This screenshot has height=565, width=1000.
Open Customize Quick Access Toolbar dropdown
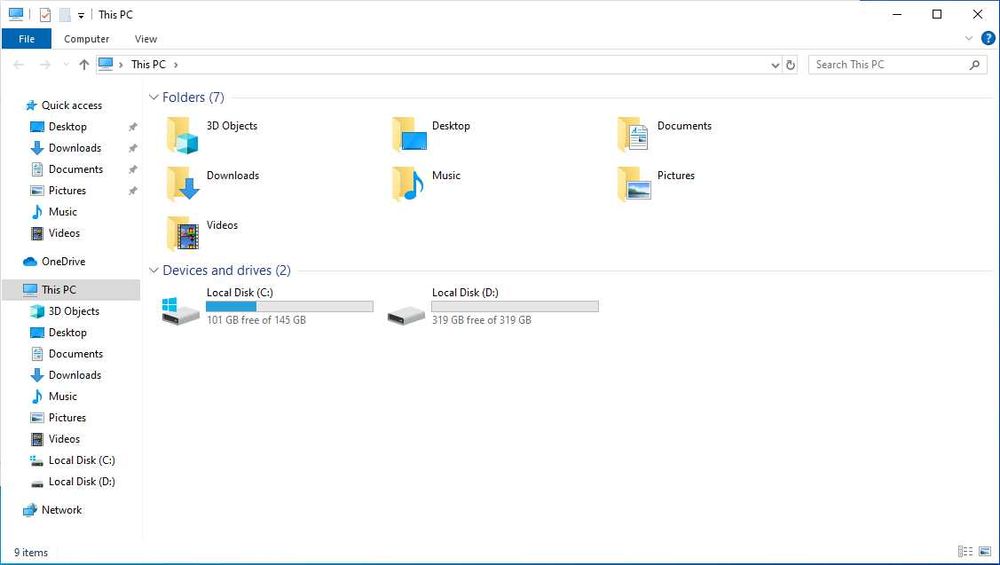click(81, 15)
